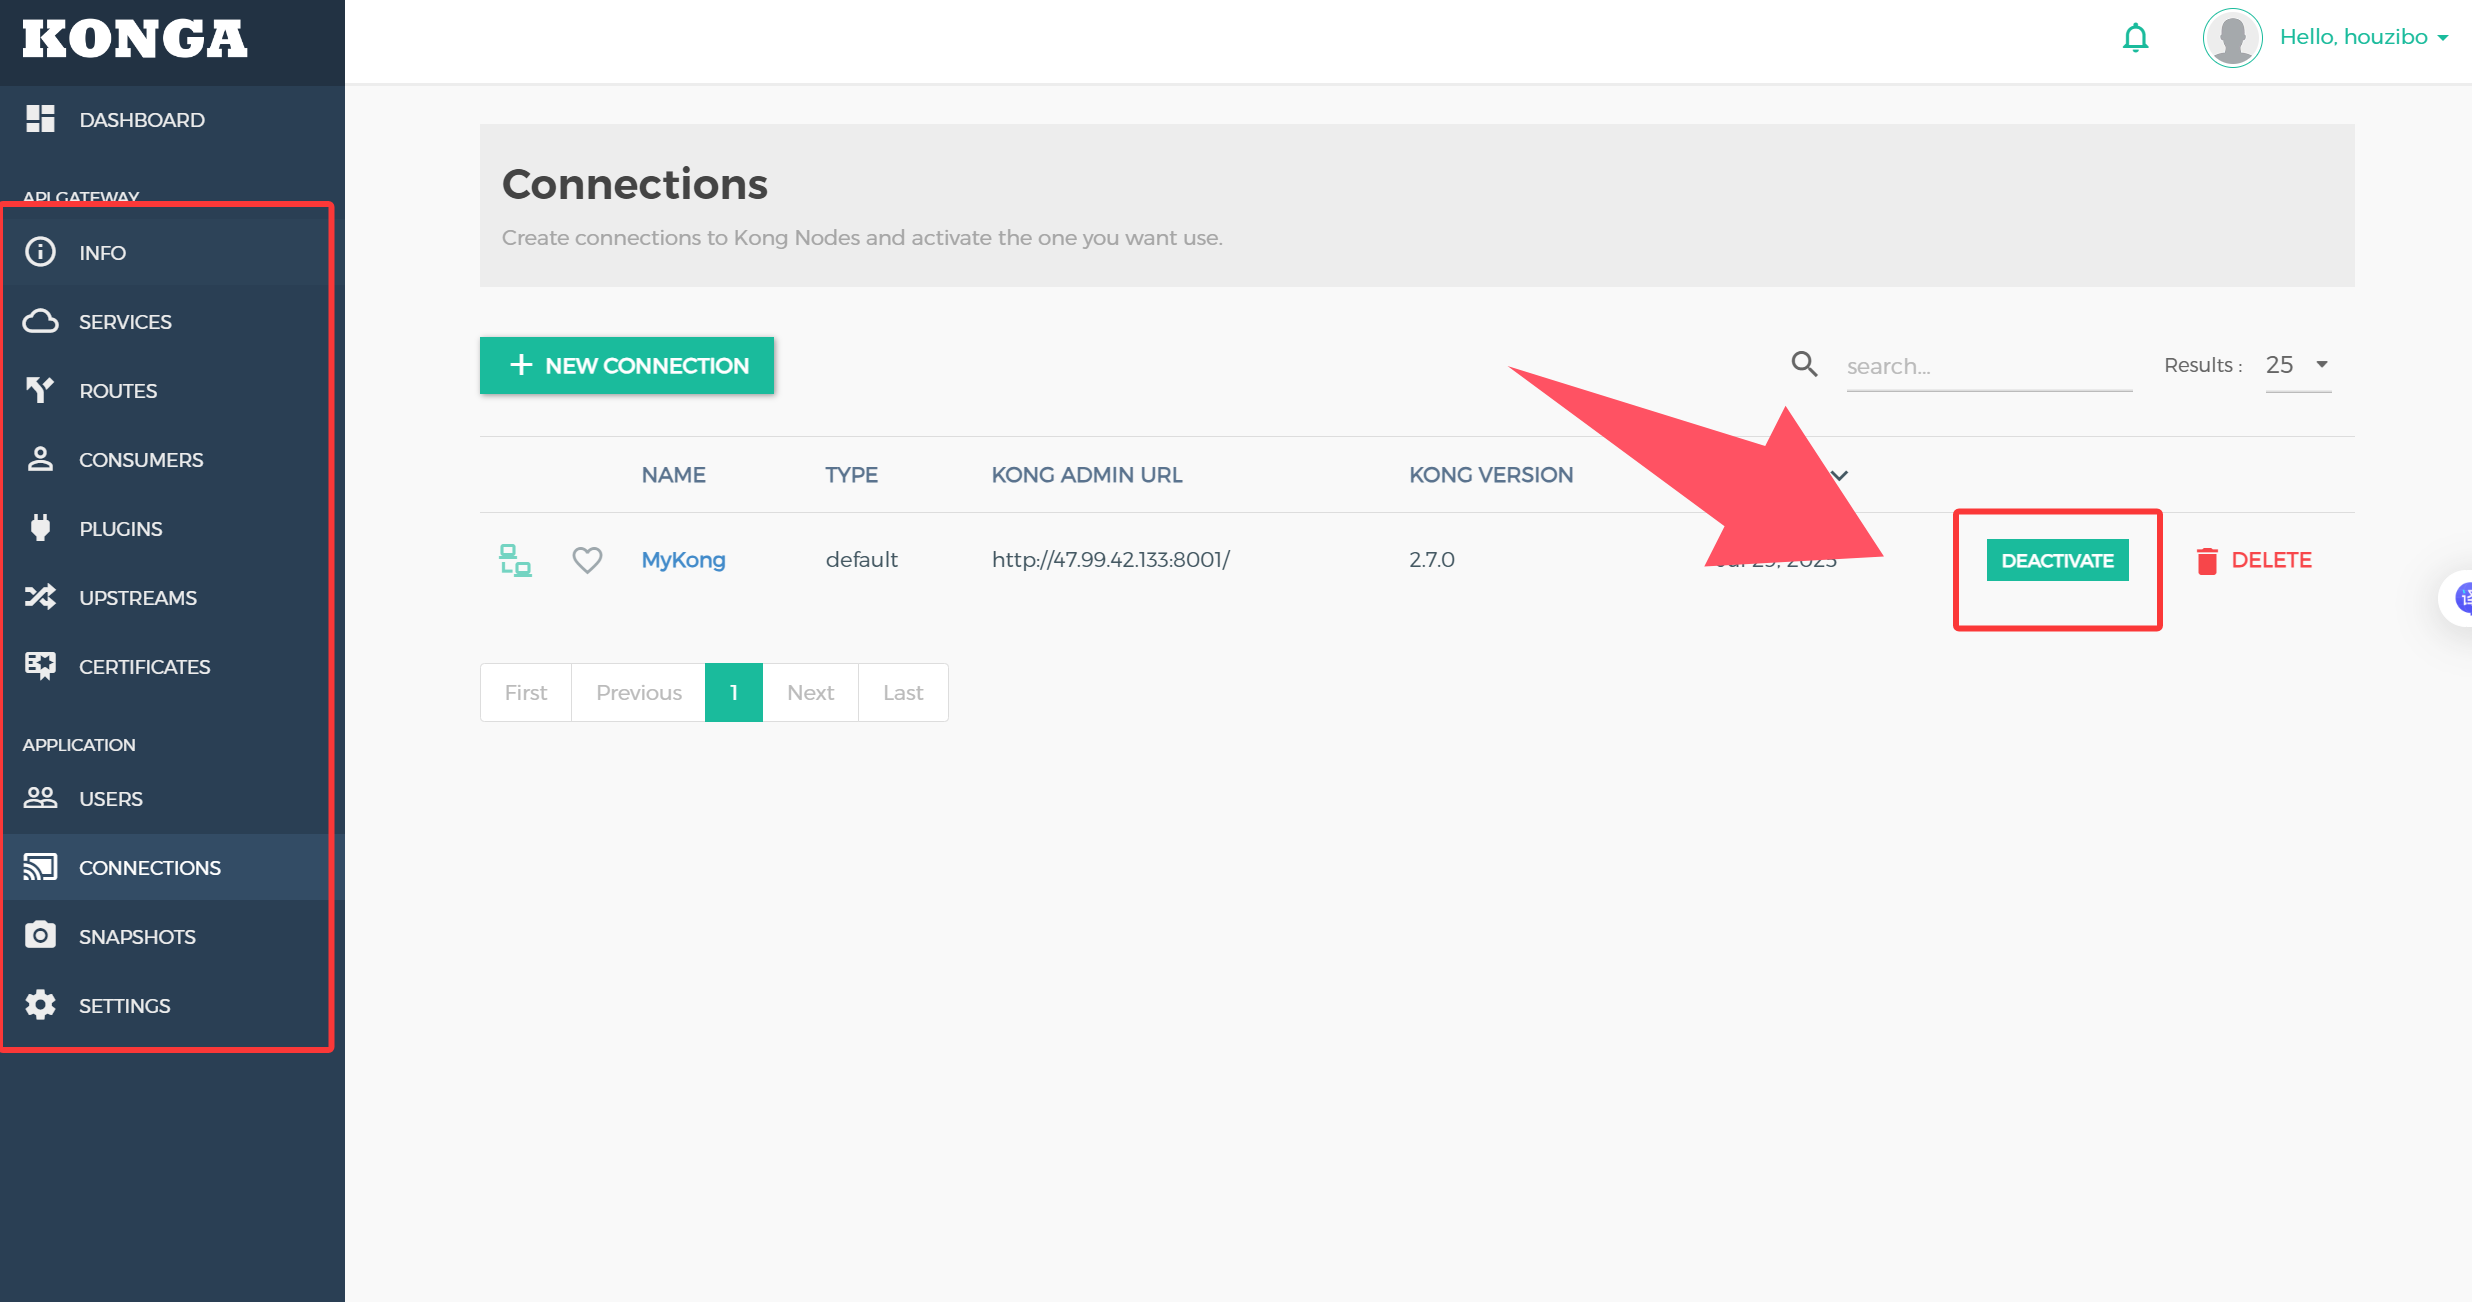Click the user avatar icon

(x=2232, y=38)
